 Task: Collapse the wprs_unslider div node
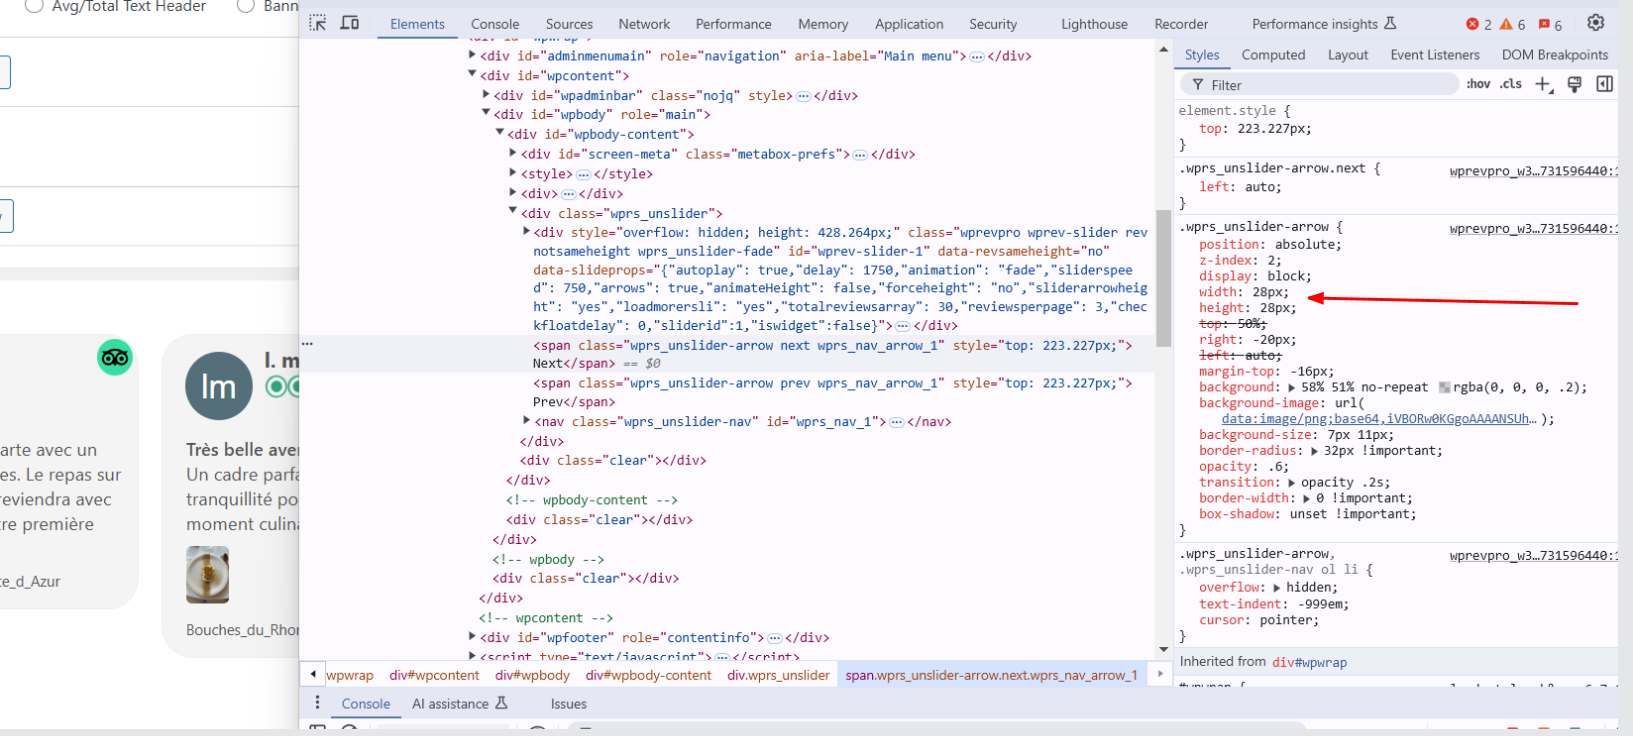513,212
